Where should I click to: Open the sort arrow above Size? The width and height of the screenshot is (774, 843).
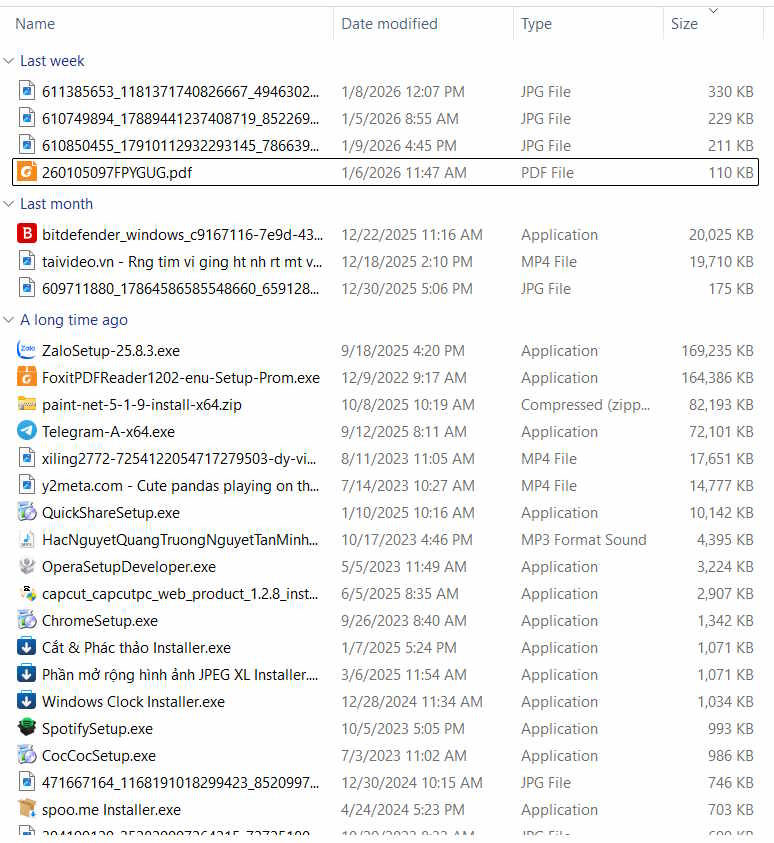click(713, 11)
